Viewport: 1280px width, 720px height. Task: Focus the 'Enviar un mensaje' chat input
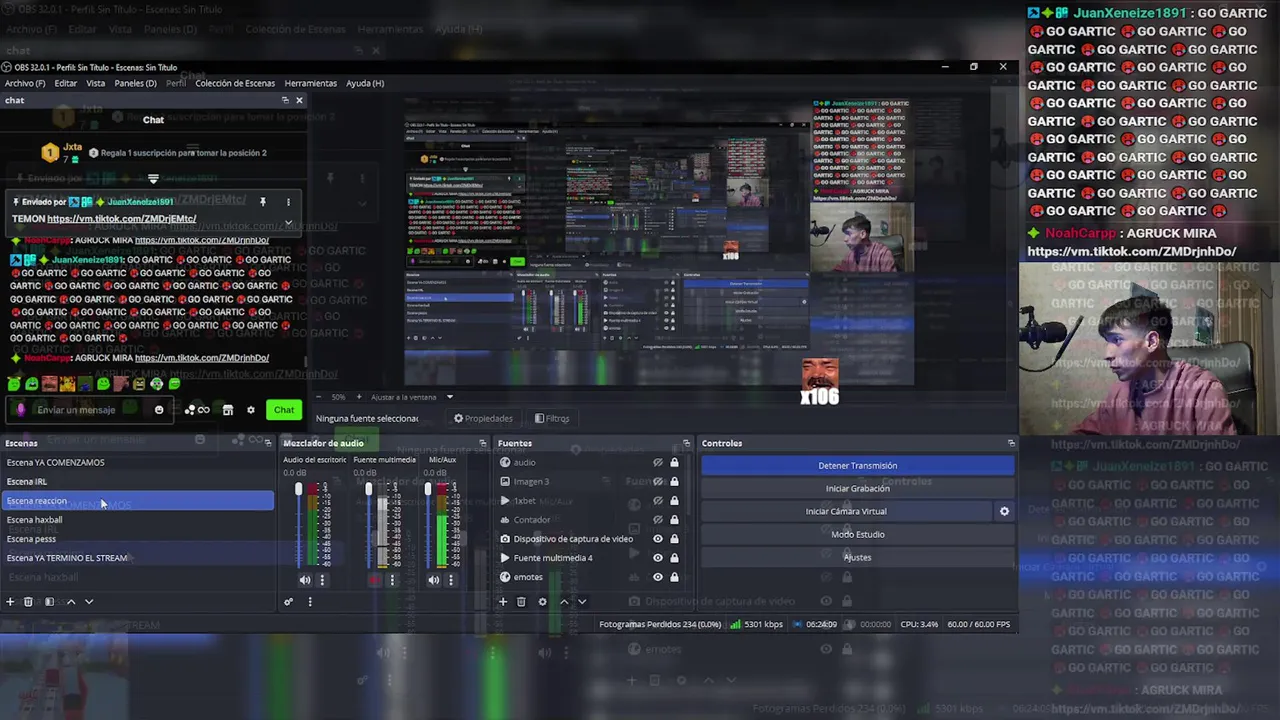click(x=90, y=410)
